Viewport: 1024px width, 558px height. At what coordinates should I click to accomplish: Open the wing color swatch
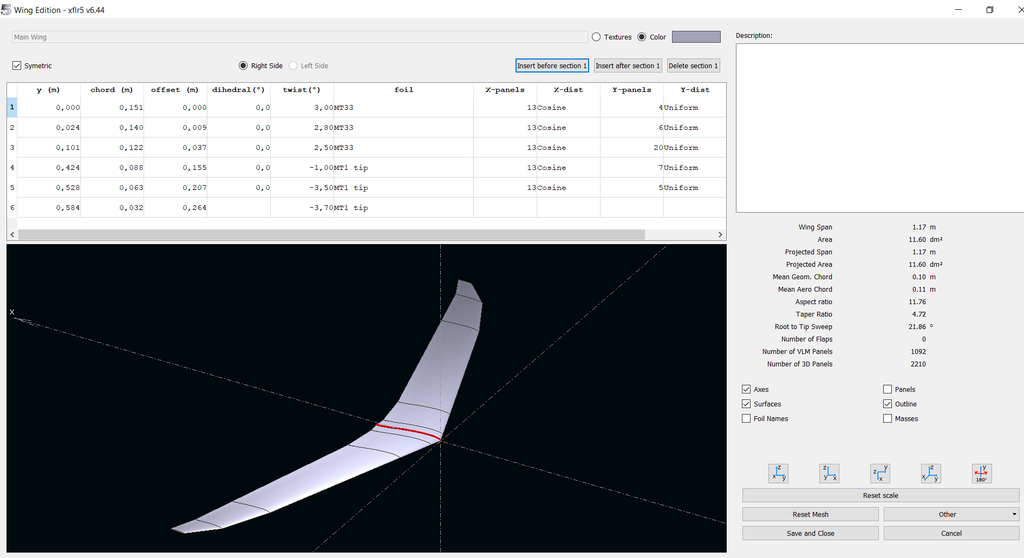[695, 37]
